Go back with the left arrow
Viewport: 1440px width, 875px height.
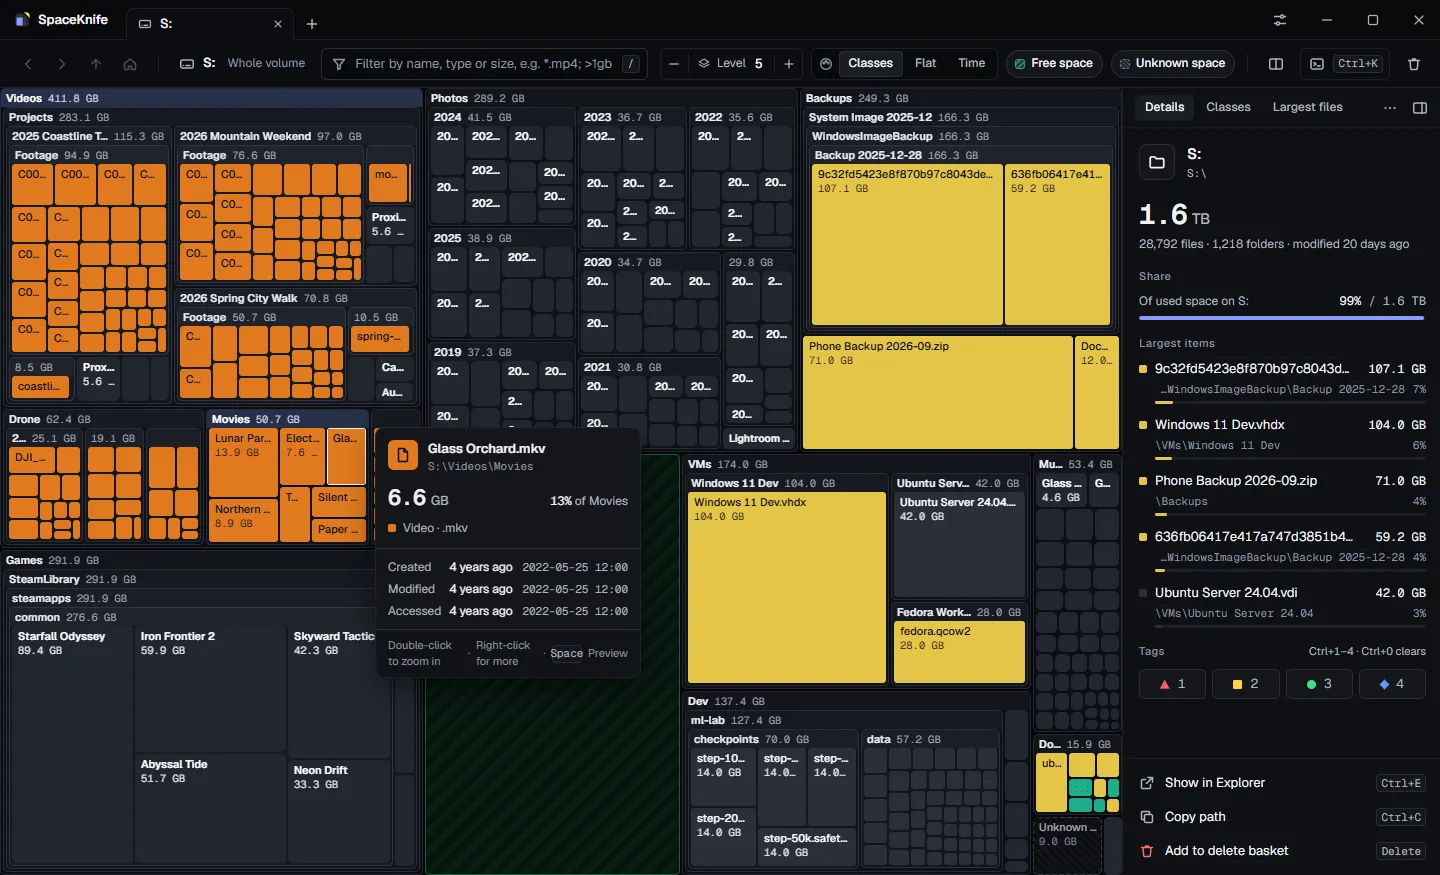click(28, 64)
